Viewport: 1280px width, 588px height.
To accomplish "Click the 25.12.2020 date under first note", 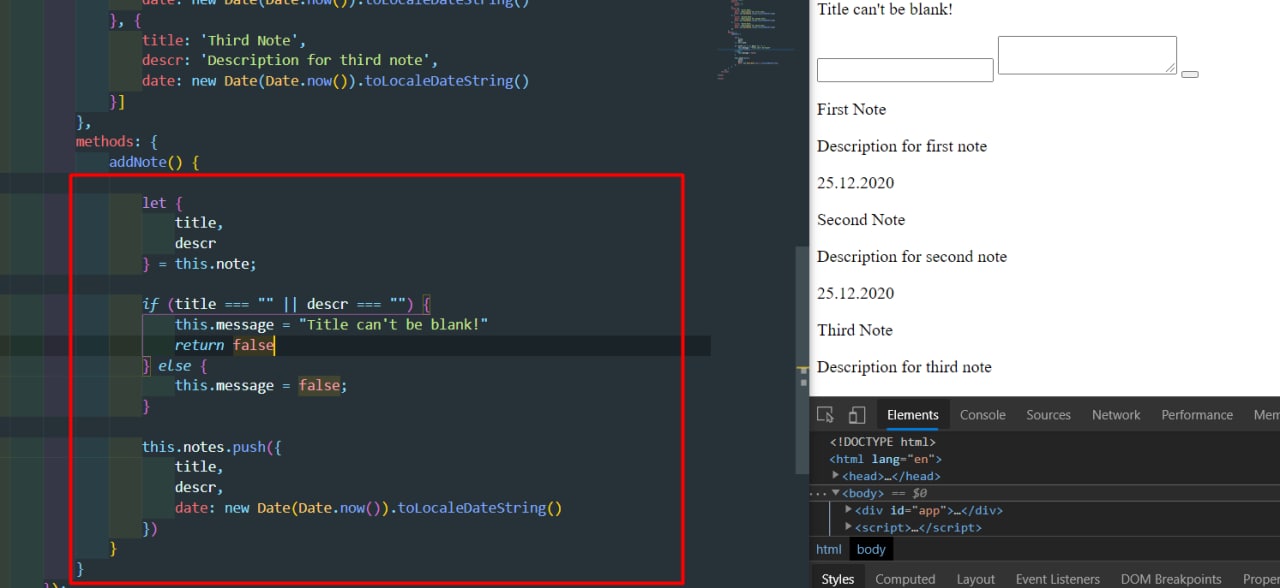I will [856, 183].
